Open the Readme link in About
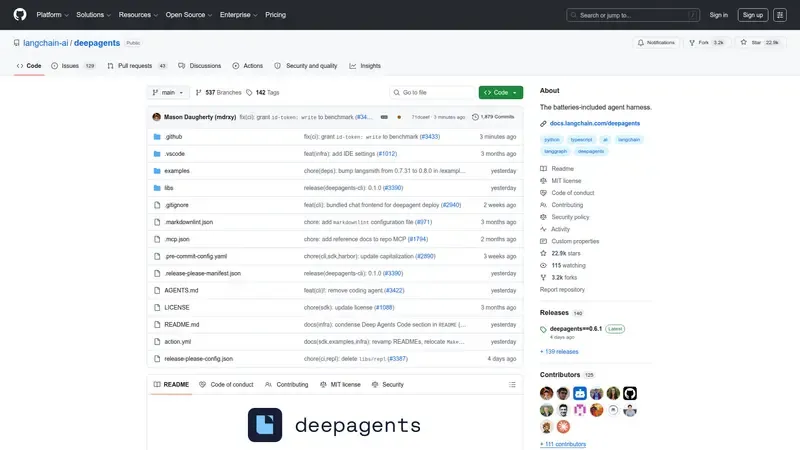The height and width of the screenshot is (450, 800). point(557,168)
